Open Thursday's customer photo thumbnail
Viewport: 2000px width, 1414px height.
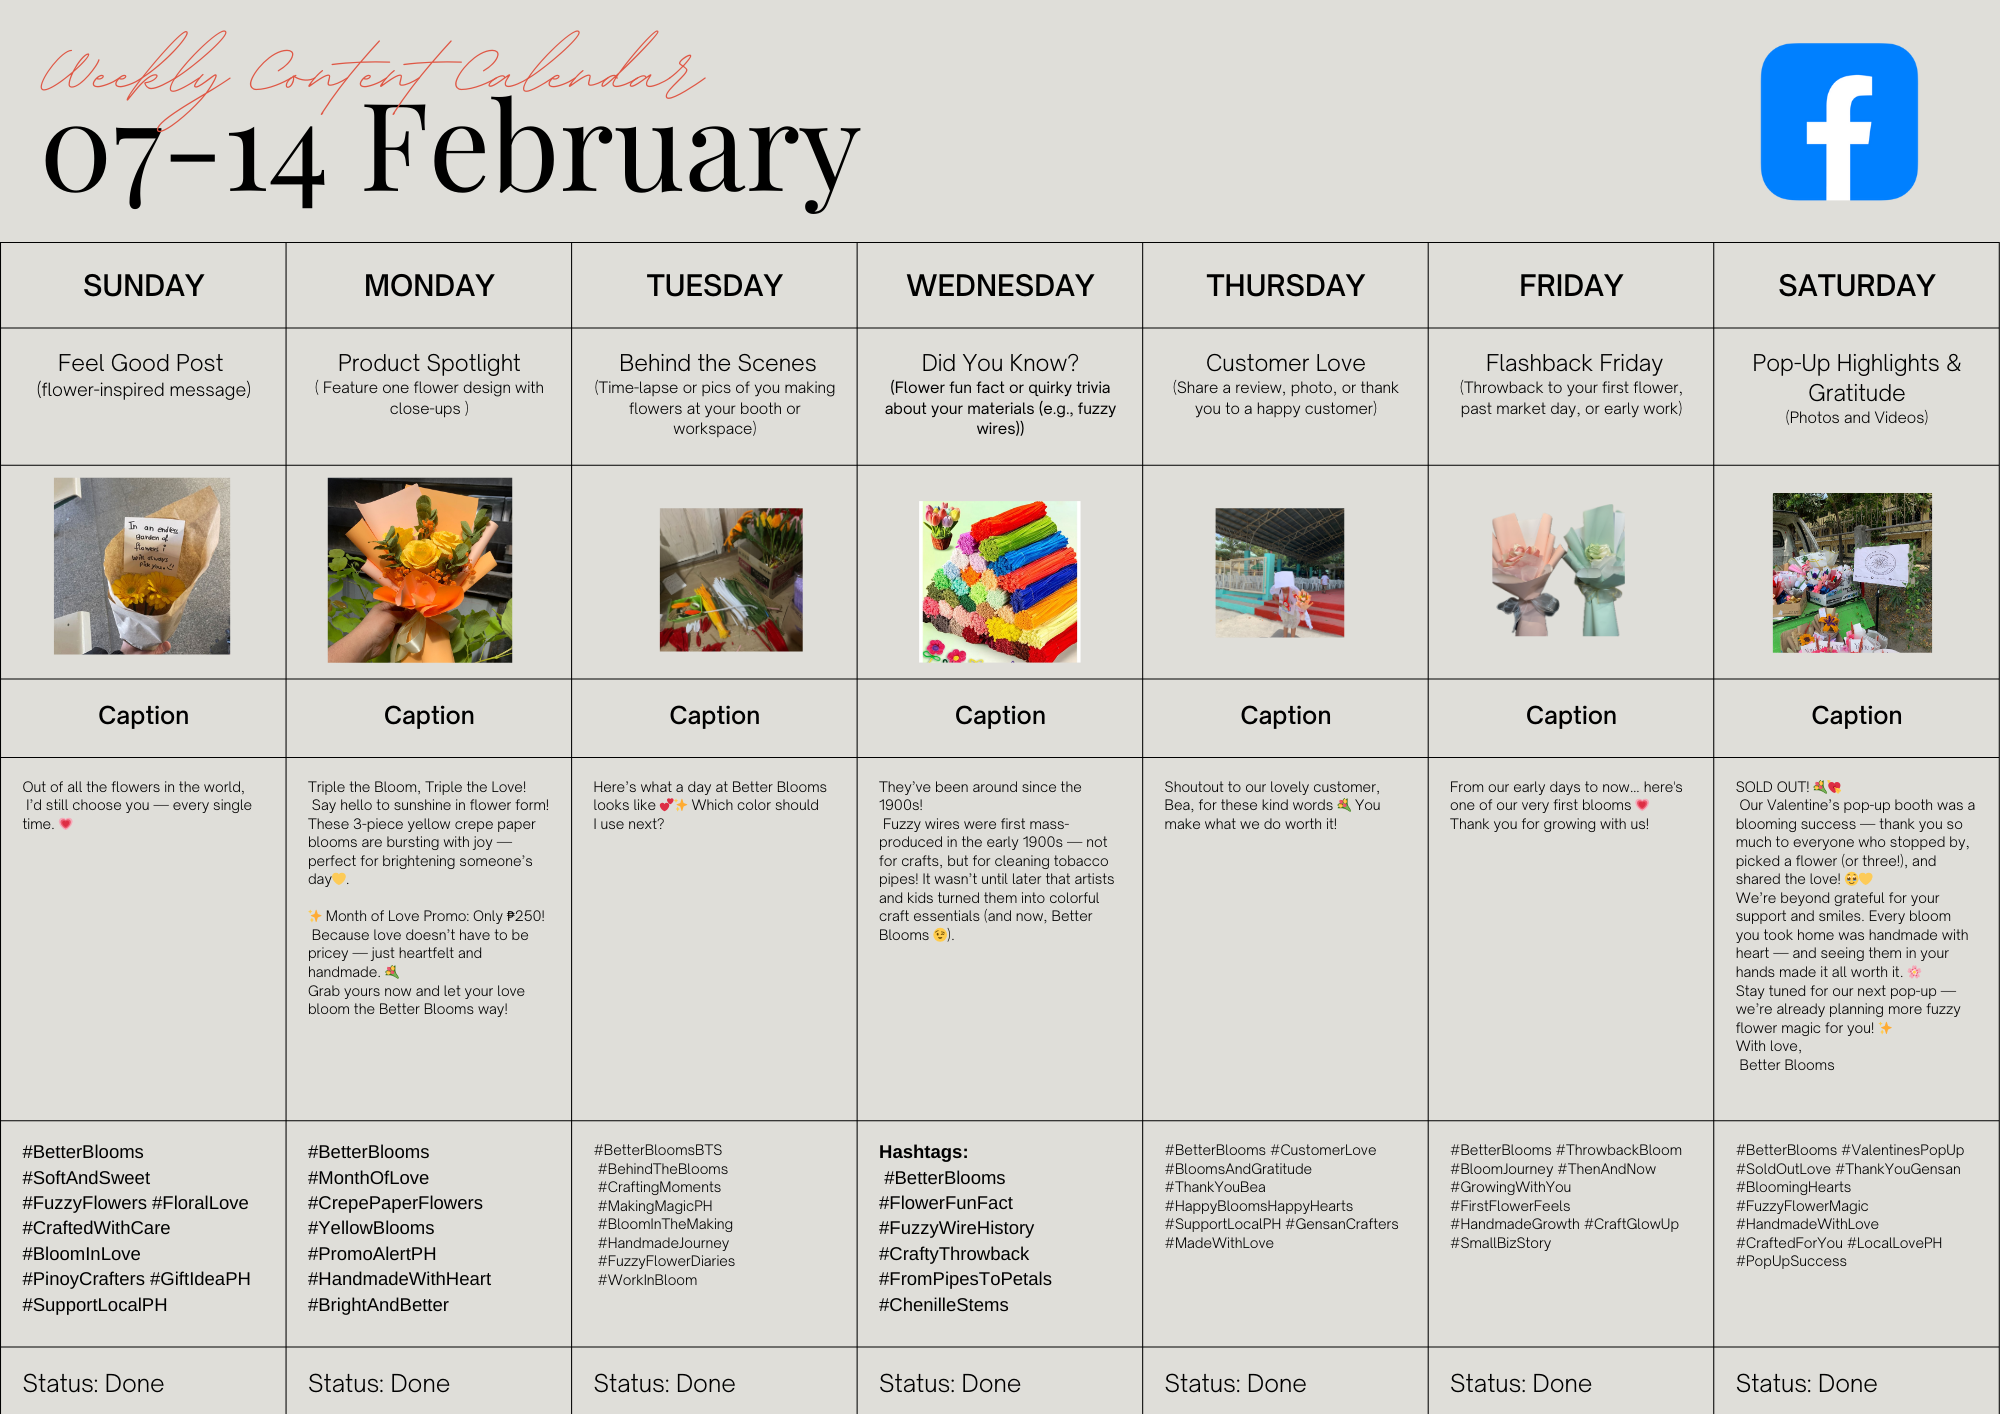point(1280,572)
